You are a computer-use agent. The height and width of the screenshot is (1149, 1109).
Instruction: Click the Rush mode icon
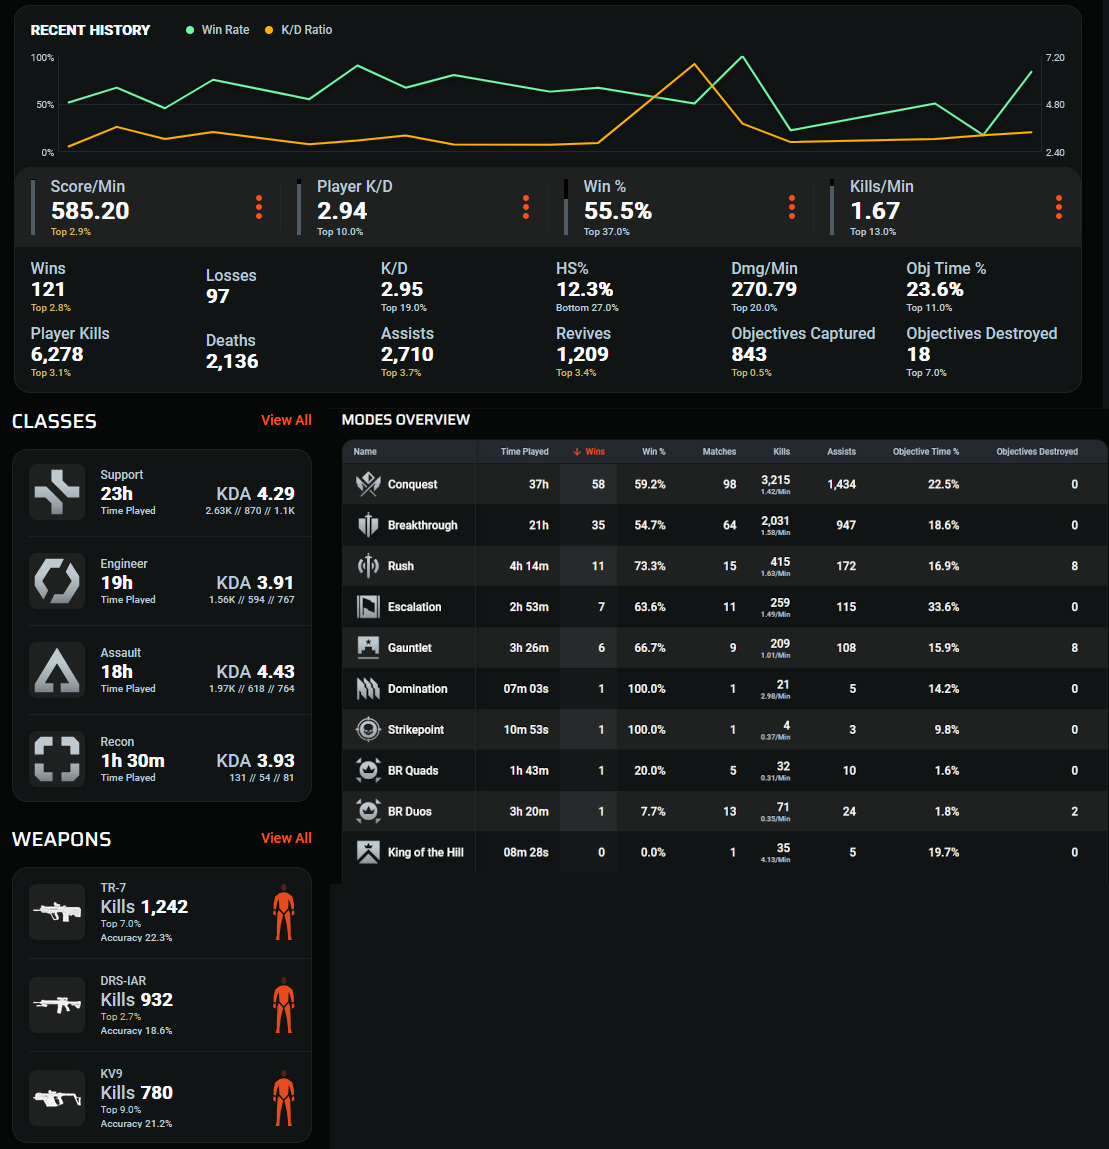[368, 566]
